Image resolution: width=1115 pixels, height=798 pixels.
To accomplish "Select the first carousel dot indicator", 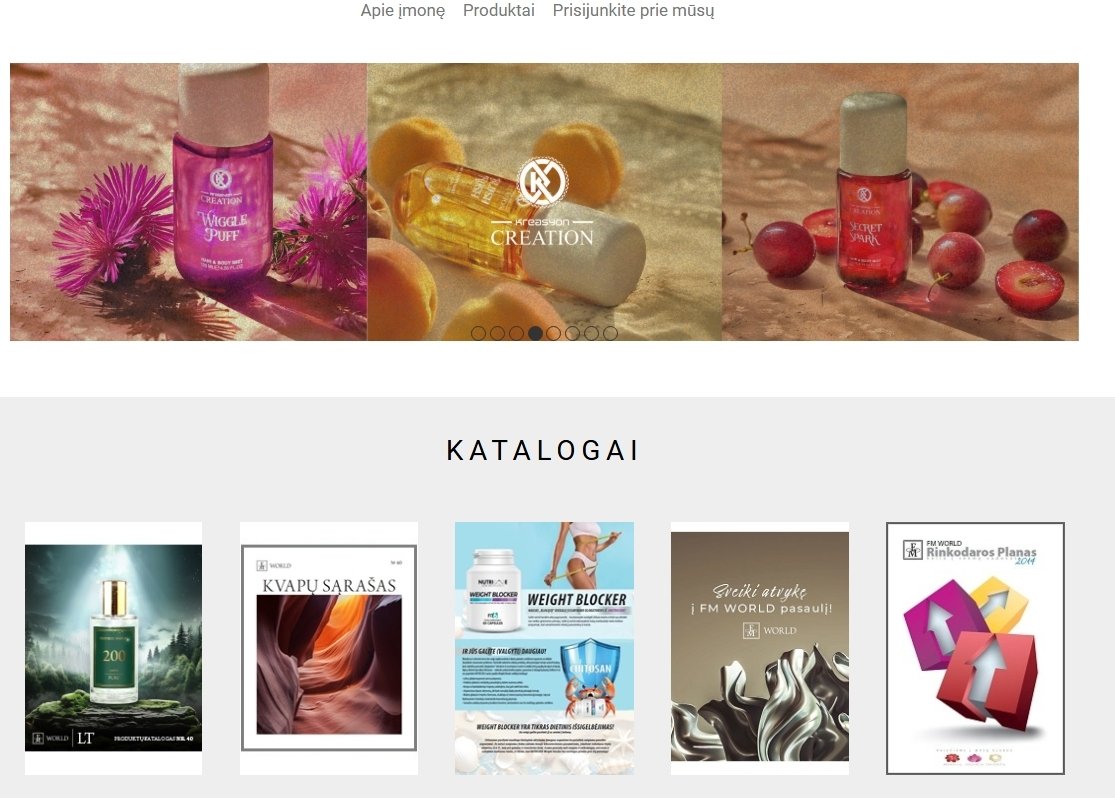I will 479,333.
